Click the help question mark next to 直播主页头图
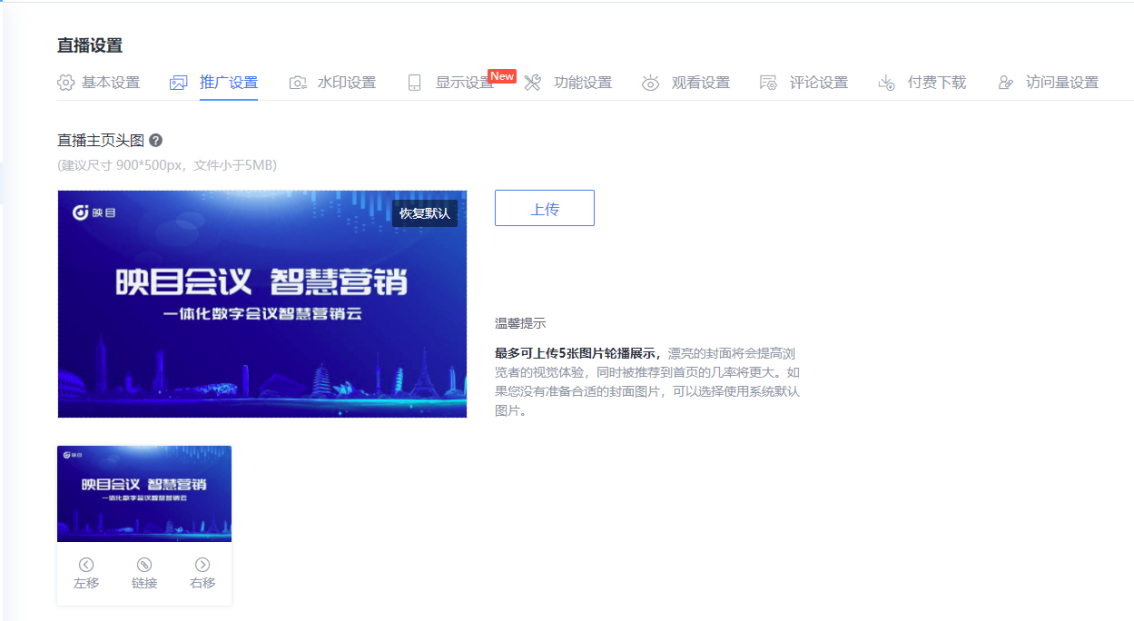 [155, 140]
